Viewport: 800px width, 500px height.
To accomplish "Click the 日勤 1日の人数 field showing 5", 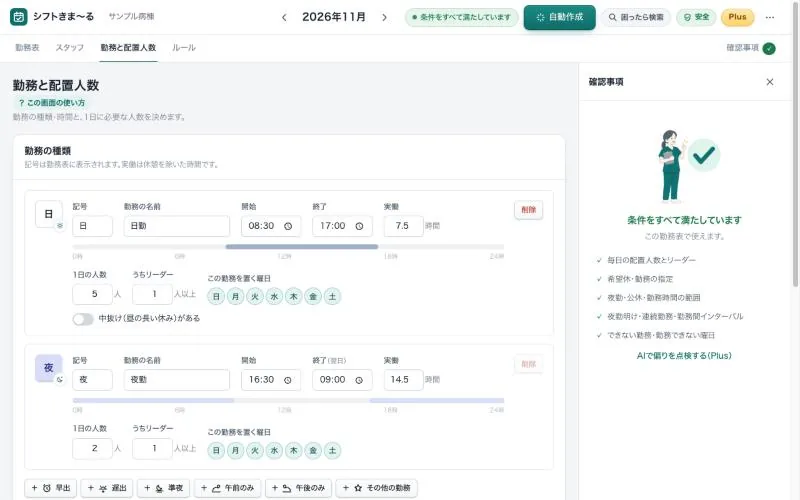I will [x=92, y=294].
